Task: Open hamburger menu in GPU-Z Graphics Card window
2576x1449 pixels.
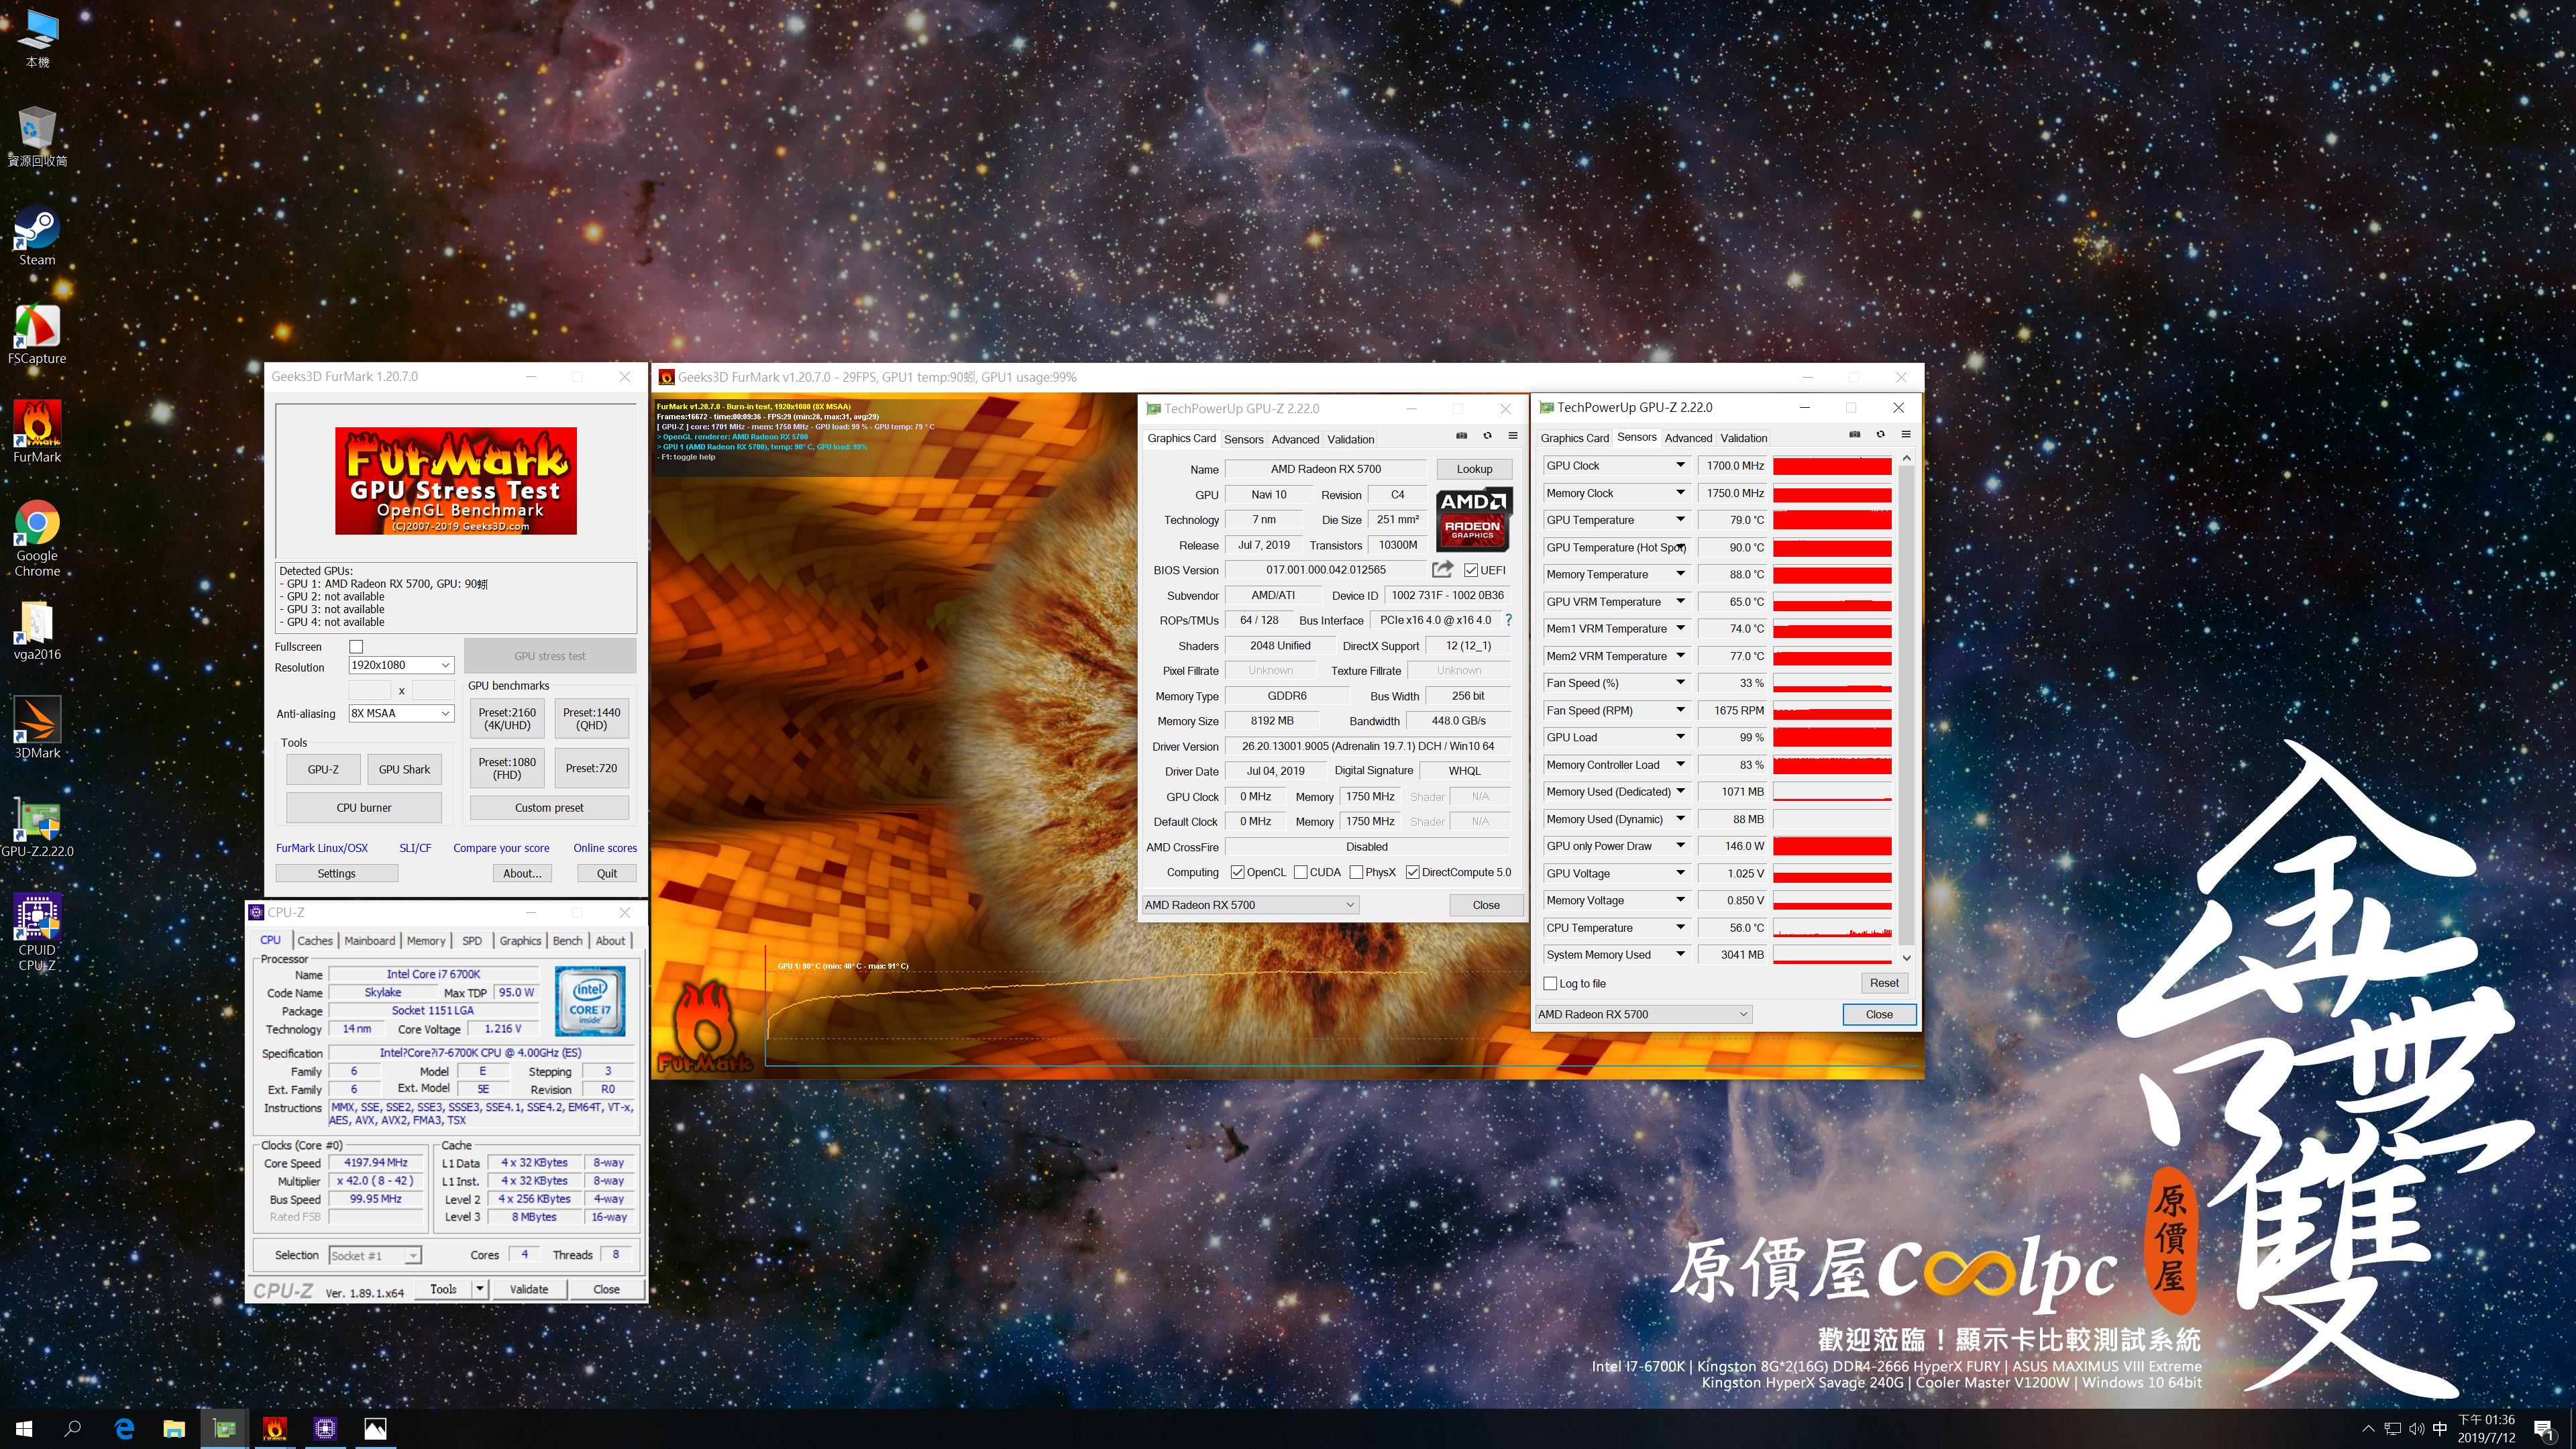Action: click(x=1513, y=436)
